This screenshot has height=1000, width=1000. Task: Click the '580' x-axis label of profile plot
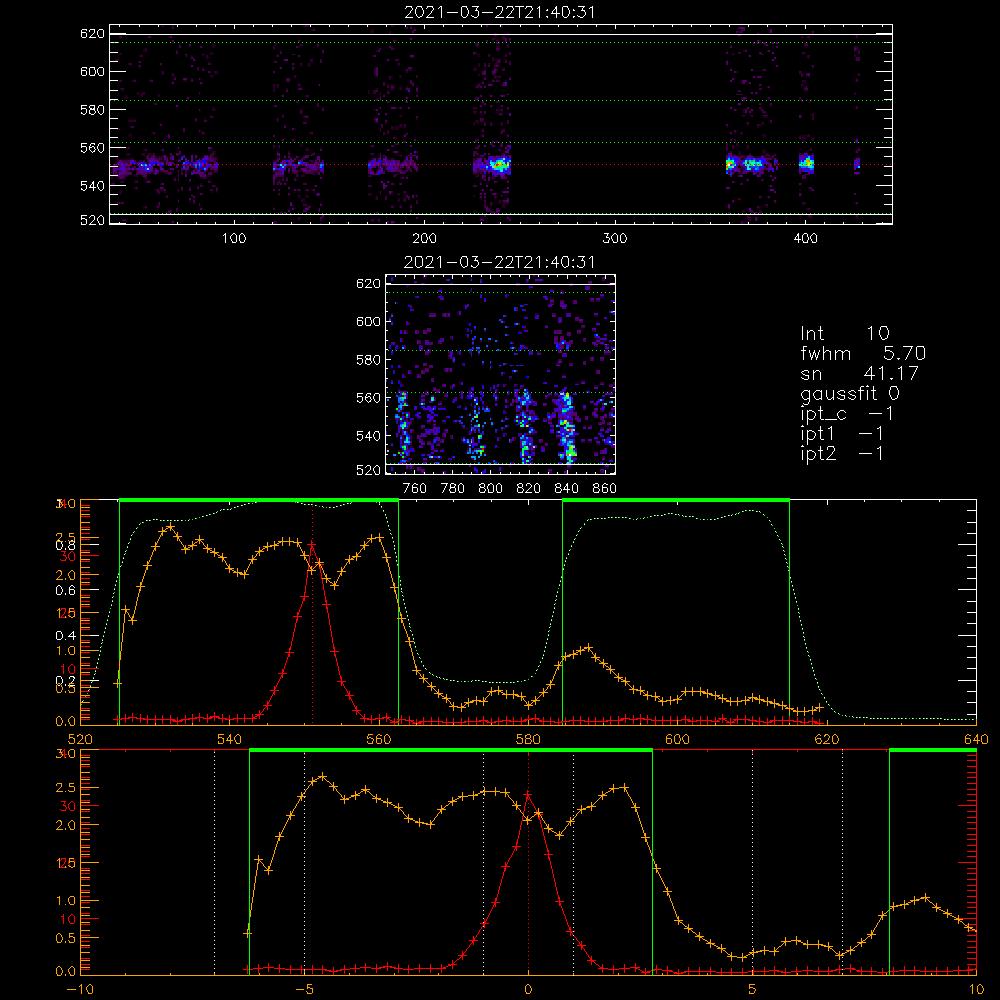pos(528,739)
